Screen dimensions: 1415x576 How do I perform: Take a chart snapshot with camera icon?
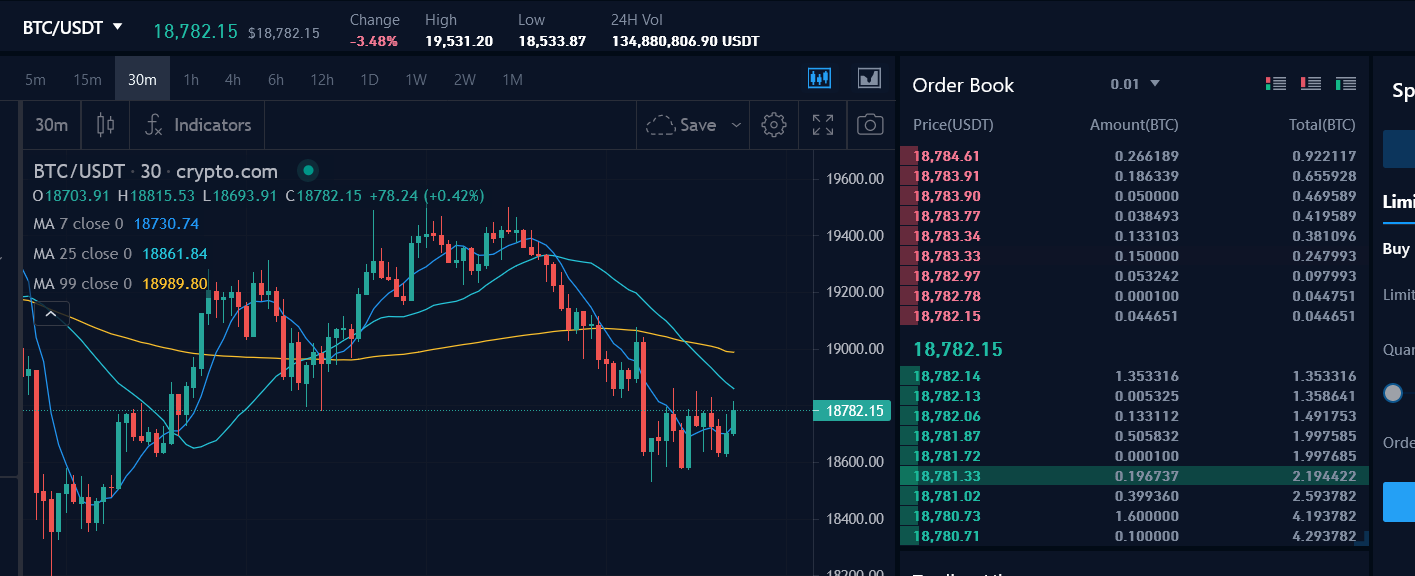[871, 125]
